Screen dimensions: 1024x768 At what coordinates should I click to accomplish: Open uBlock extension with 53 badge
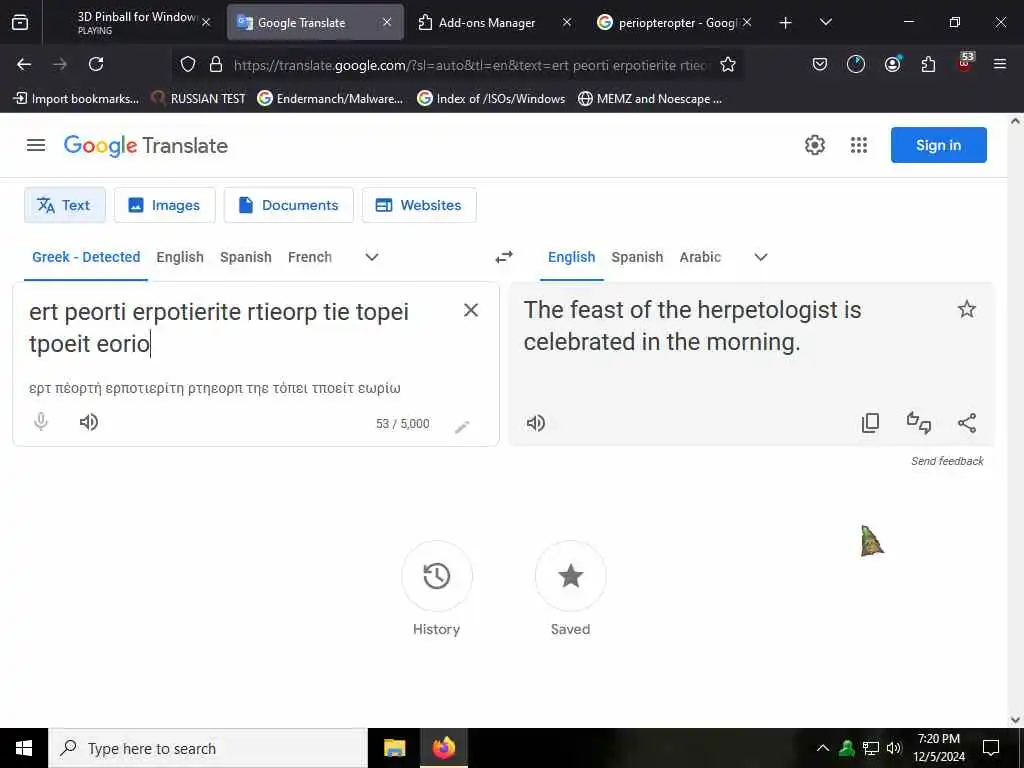point(965,63)
